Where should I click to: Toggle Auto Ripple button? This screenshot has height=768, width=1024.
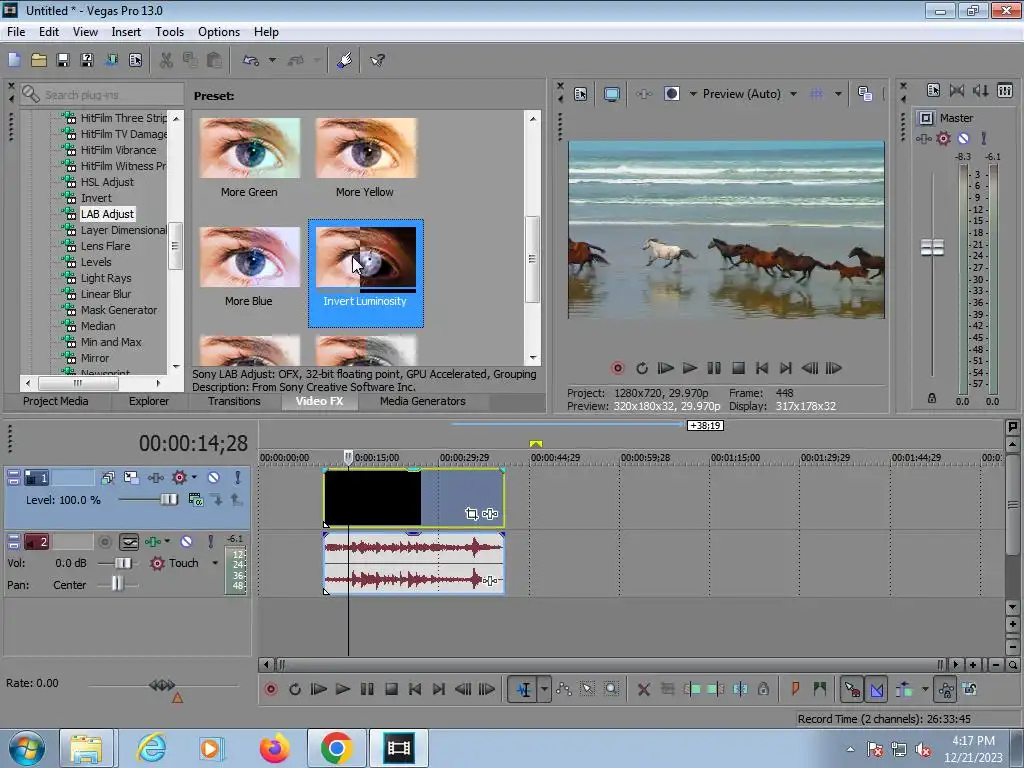click(x=904, y=689)
